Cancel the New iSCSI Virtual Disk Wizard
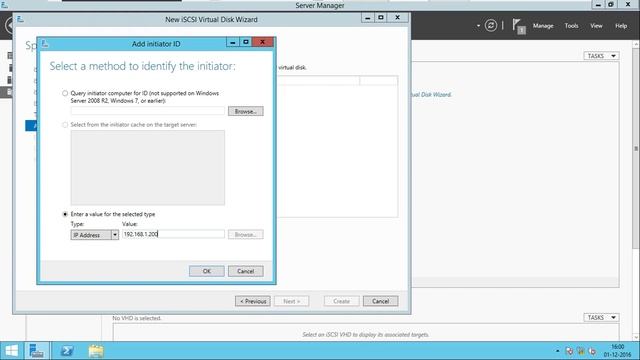This screenshot has width=640, height=360. coord(380,301)
